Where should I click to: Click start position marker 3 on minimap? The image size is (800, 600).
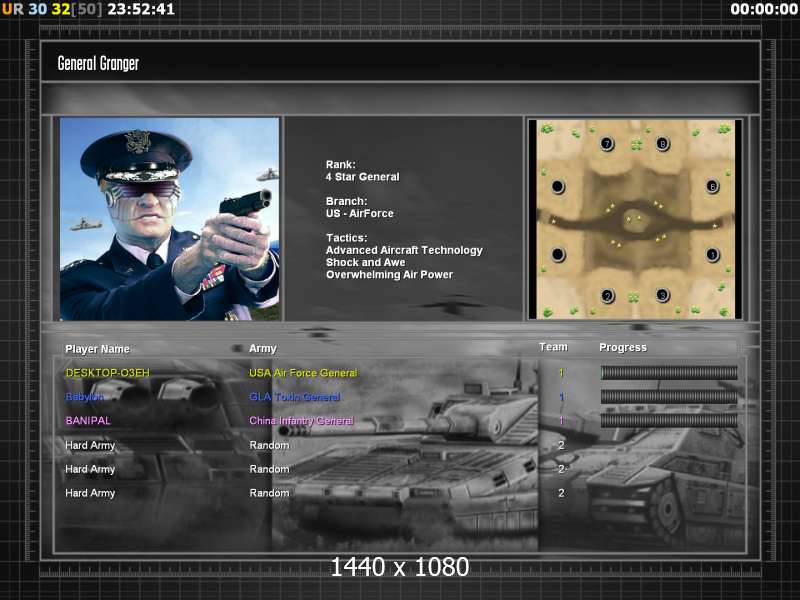(x=662, y=295)
